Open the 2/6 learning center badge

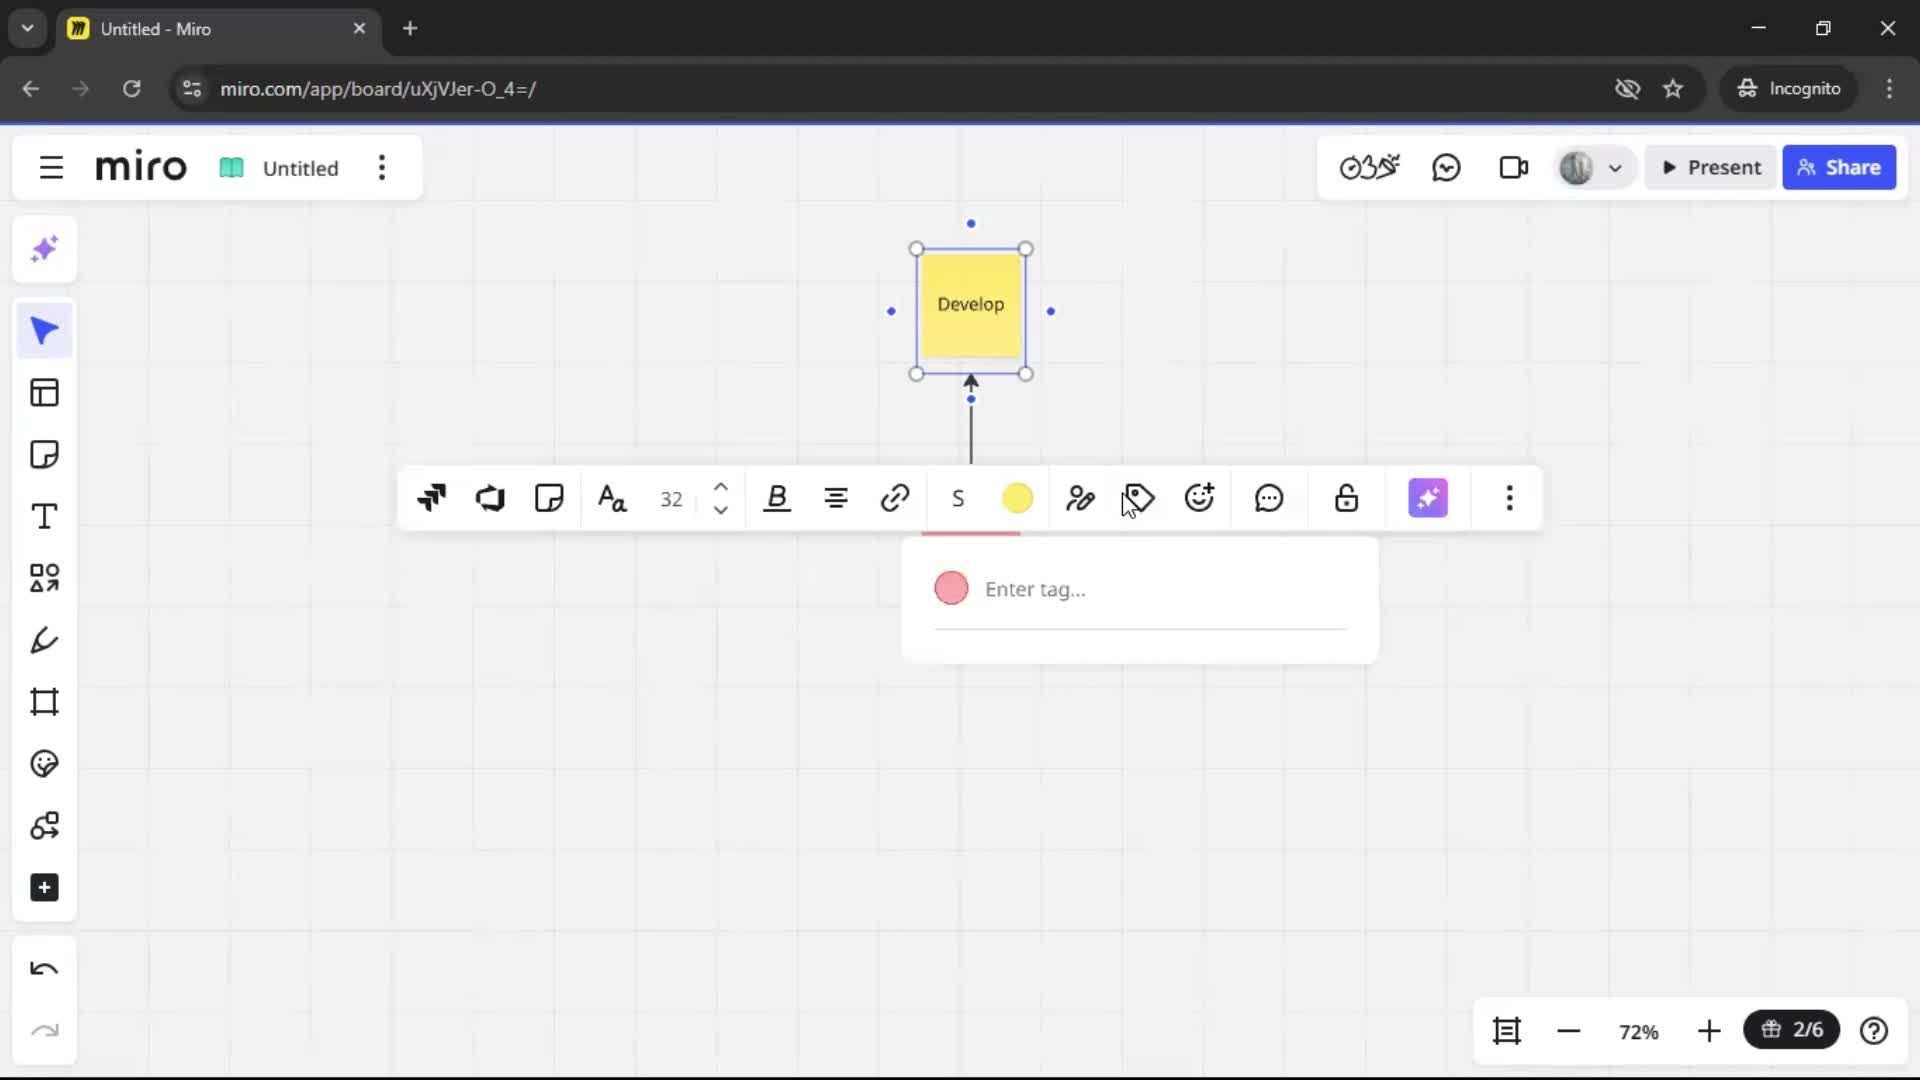tap(1792, 1030)
